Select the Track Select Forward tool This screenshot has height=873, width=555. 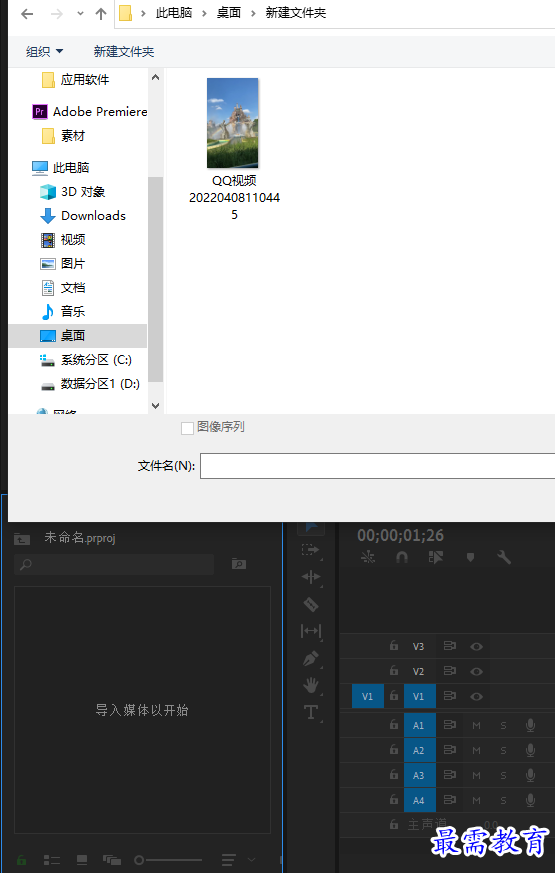click(x=310, y=550)
